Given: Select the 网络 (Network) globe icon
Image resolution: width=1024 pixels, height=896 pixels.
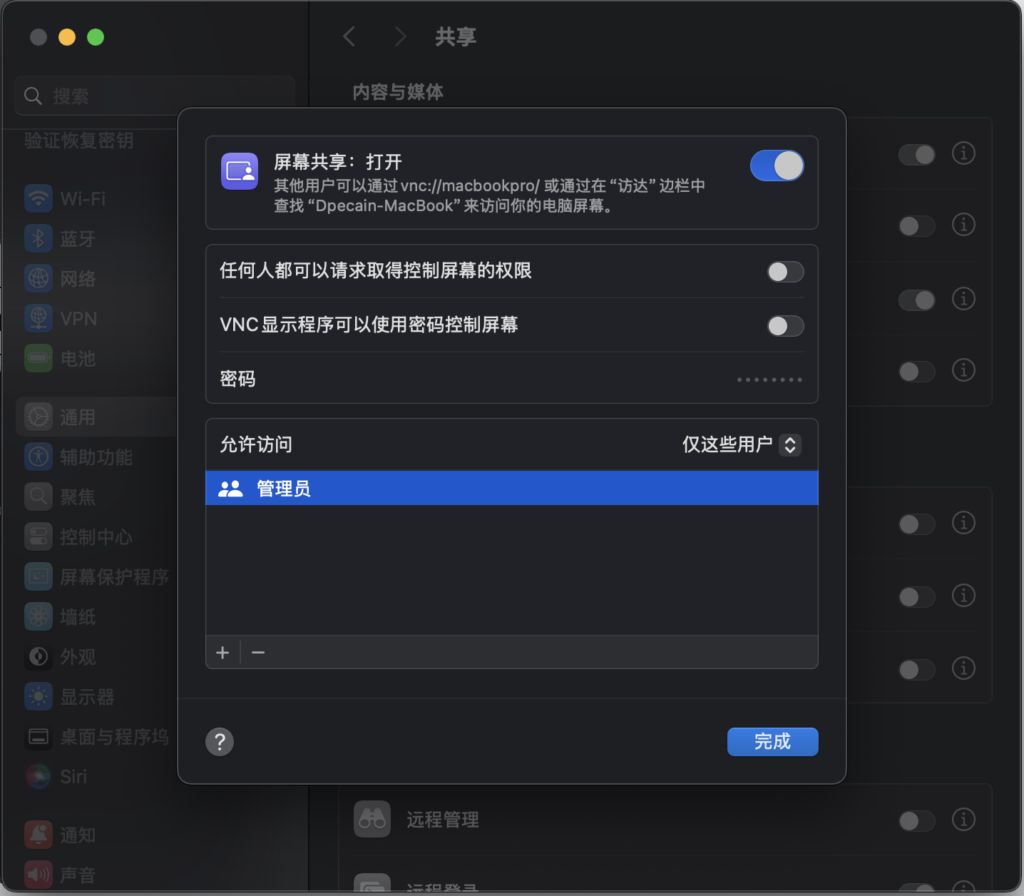Looking at the screenshot, I should (x=39, y=278).
